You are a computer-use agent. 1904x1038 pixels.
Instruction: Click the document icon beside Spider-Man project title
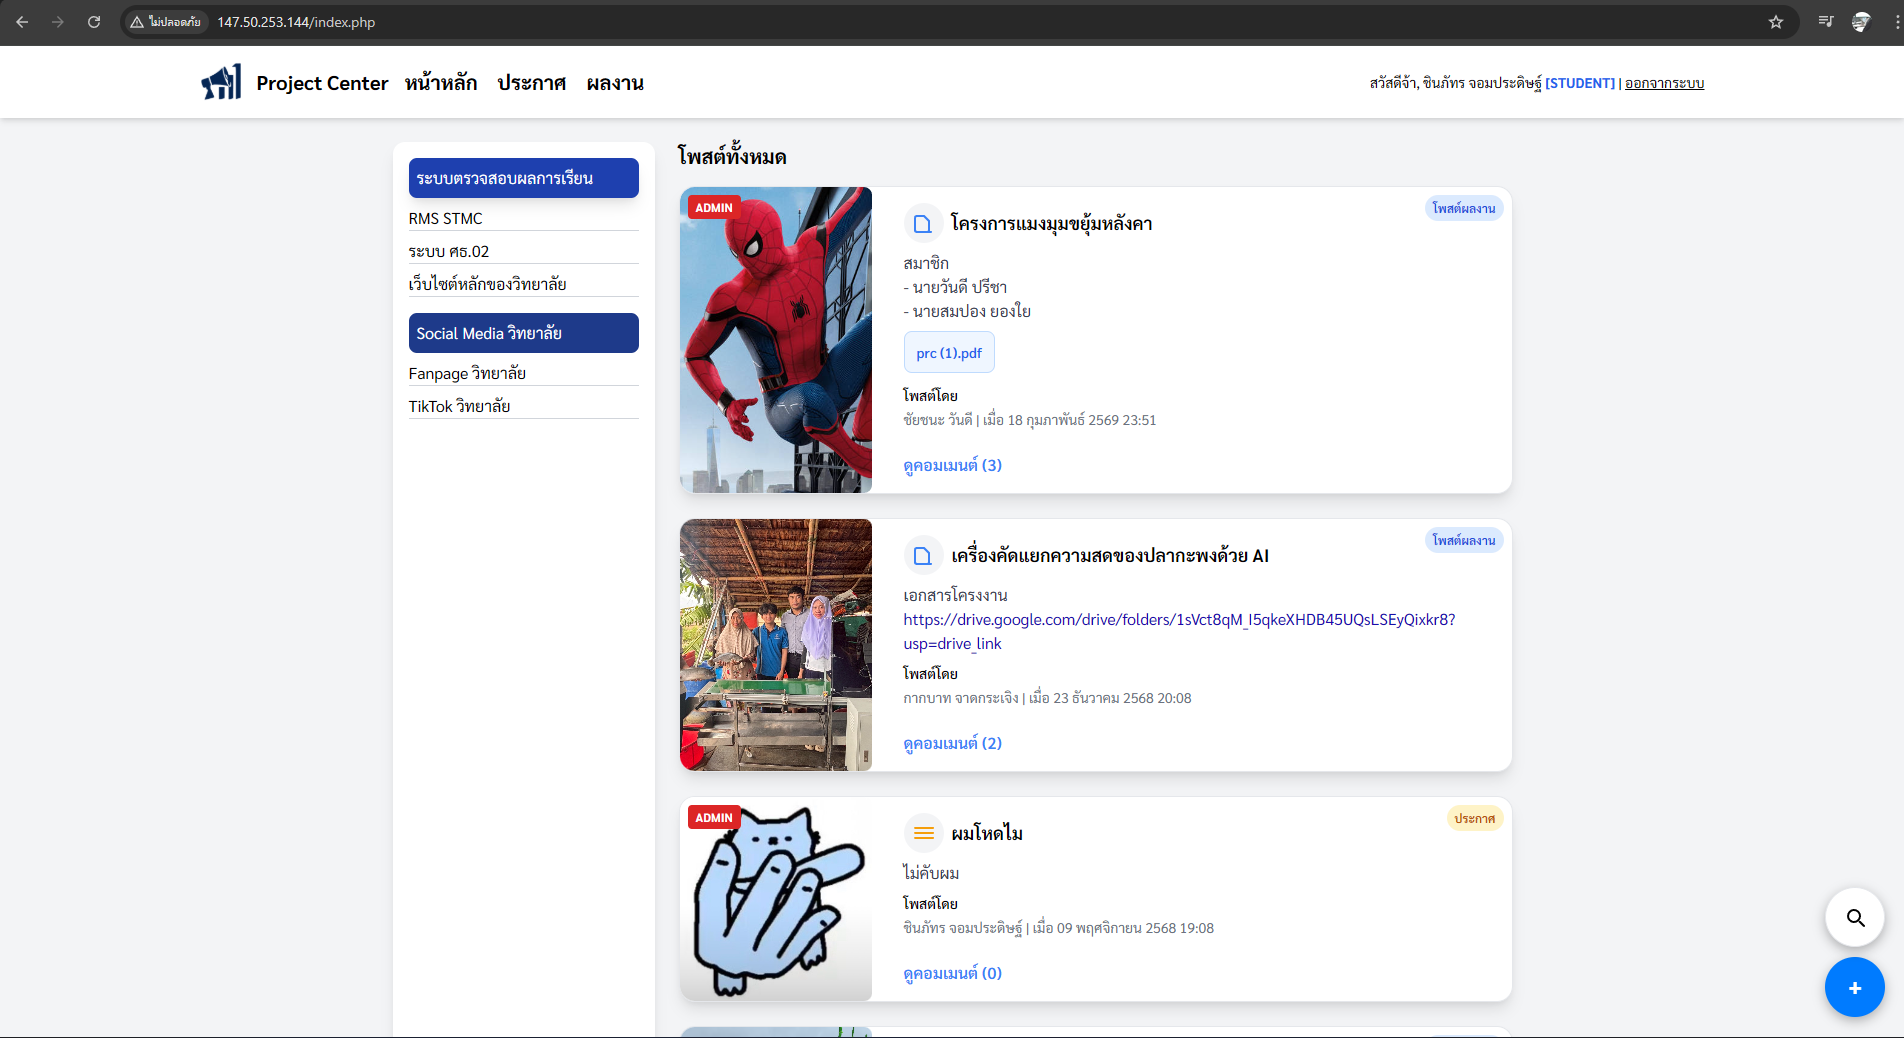pos(923,224)
